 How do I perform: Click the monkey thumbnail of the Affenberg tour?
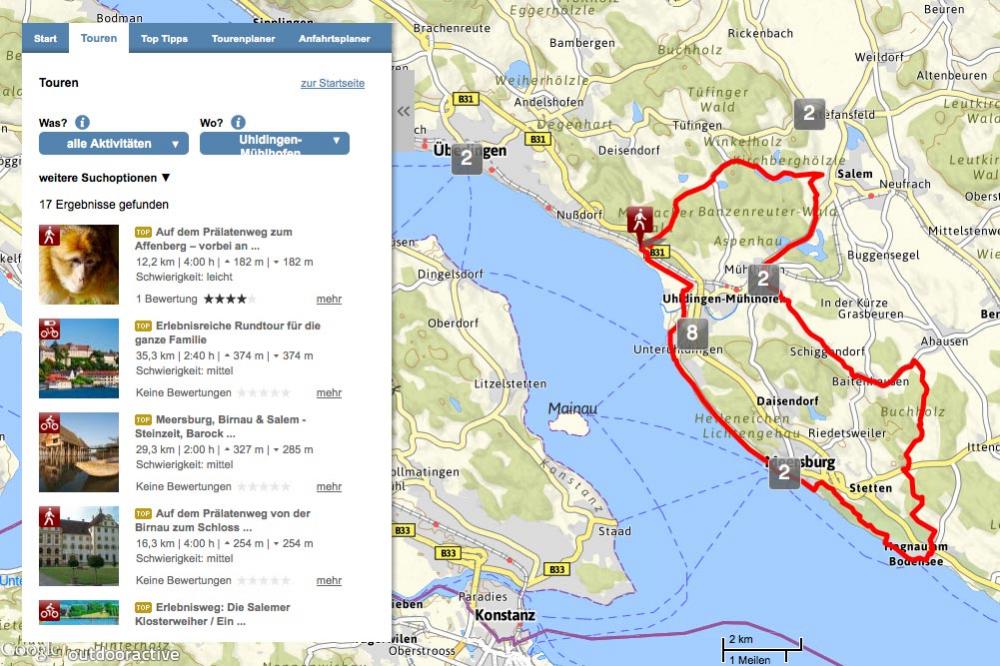point(79,264)
